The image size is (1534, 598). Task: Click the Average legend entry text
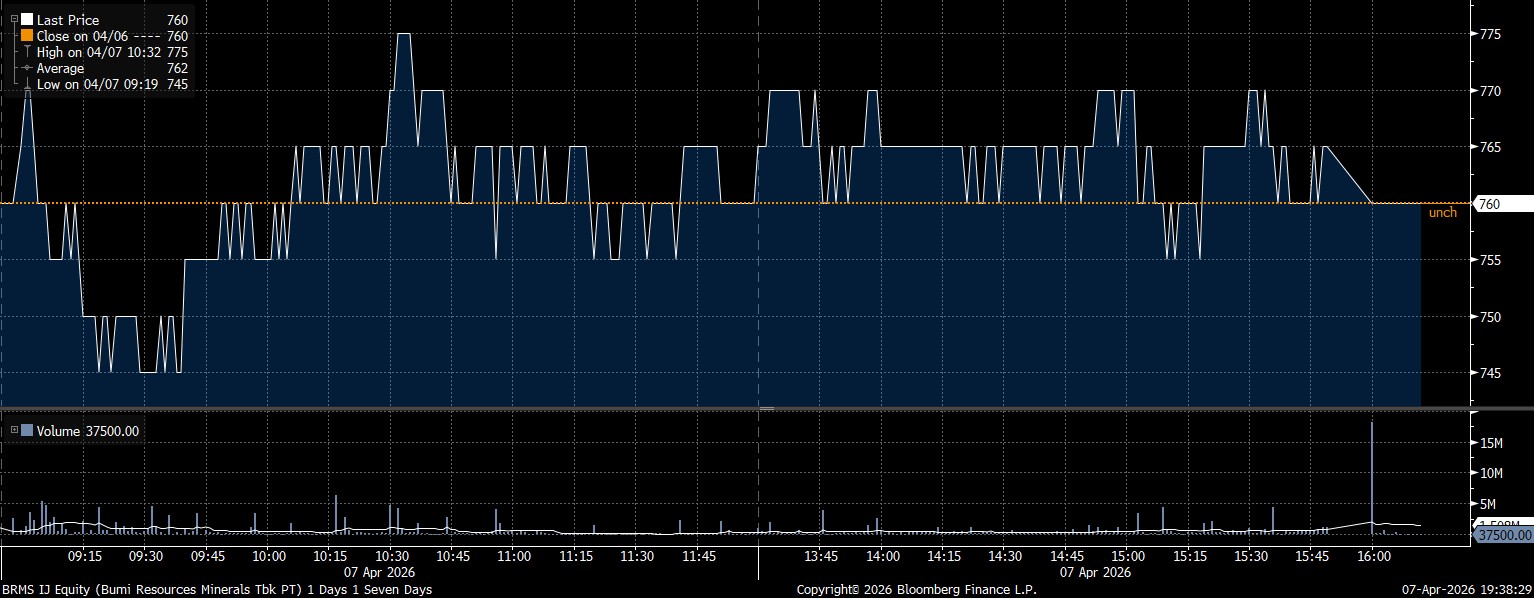click(60, 68)
